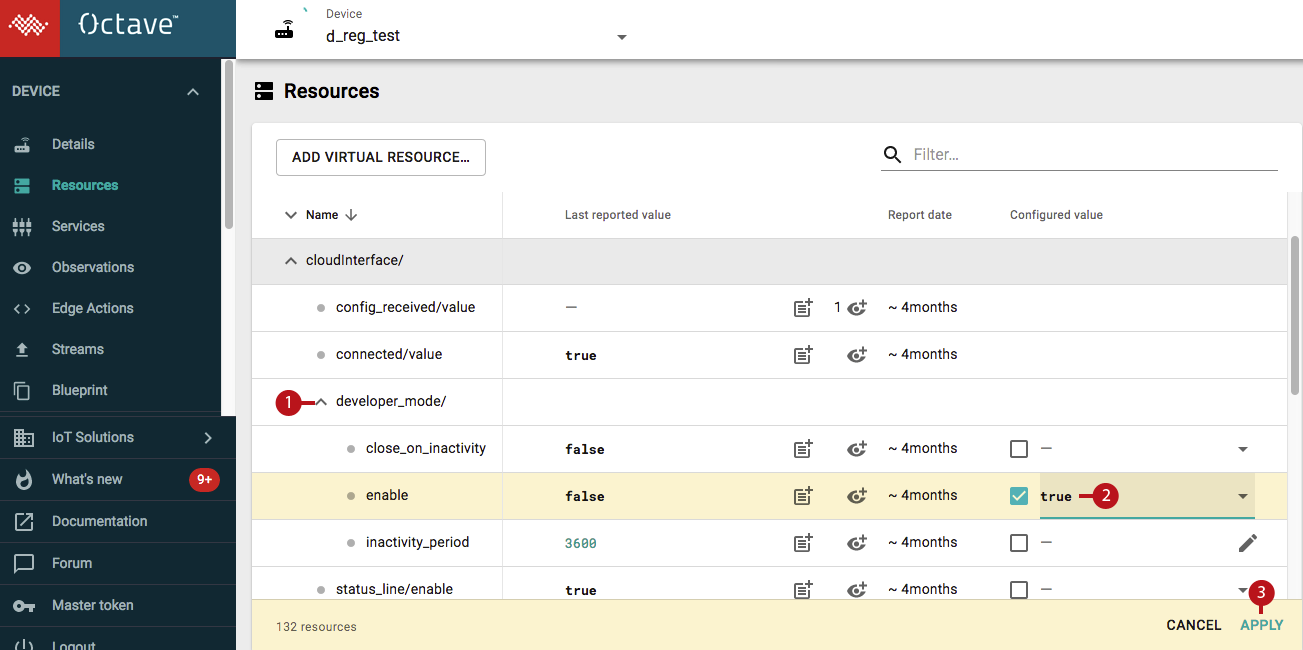Click Add Virtual Resource button
Screen dimensions: 1303x650
[381, 157]
